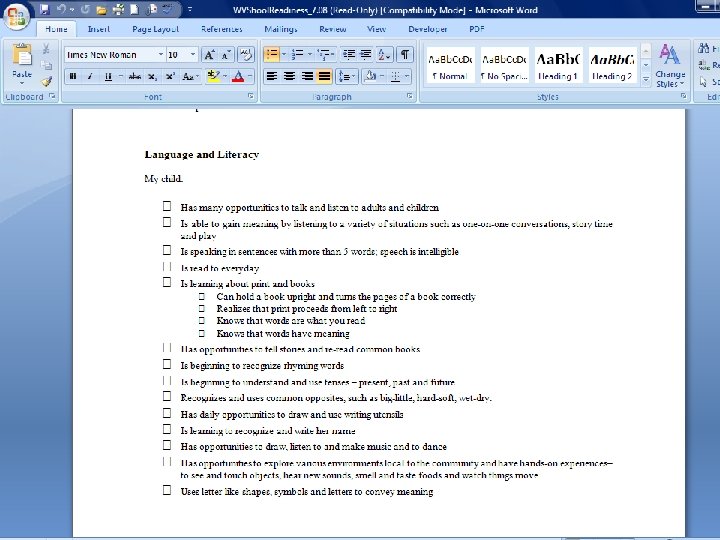This screenshot has height=540, width=720.
Task: Check 'Uses letter like shapes' box
Action: (167, 490)
